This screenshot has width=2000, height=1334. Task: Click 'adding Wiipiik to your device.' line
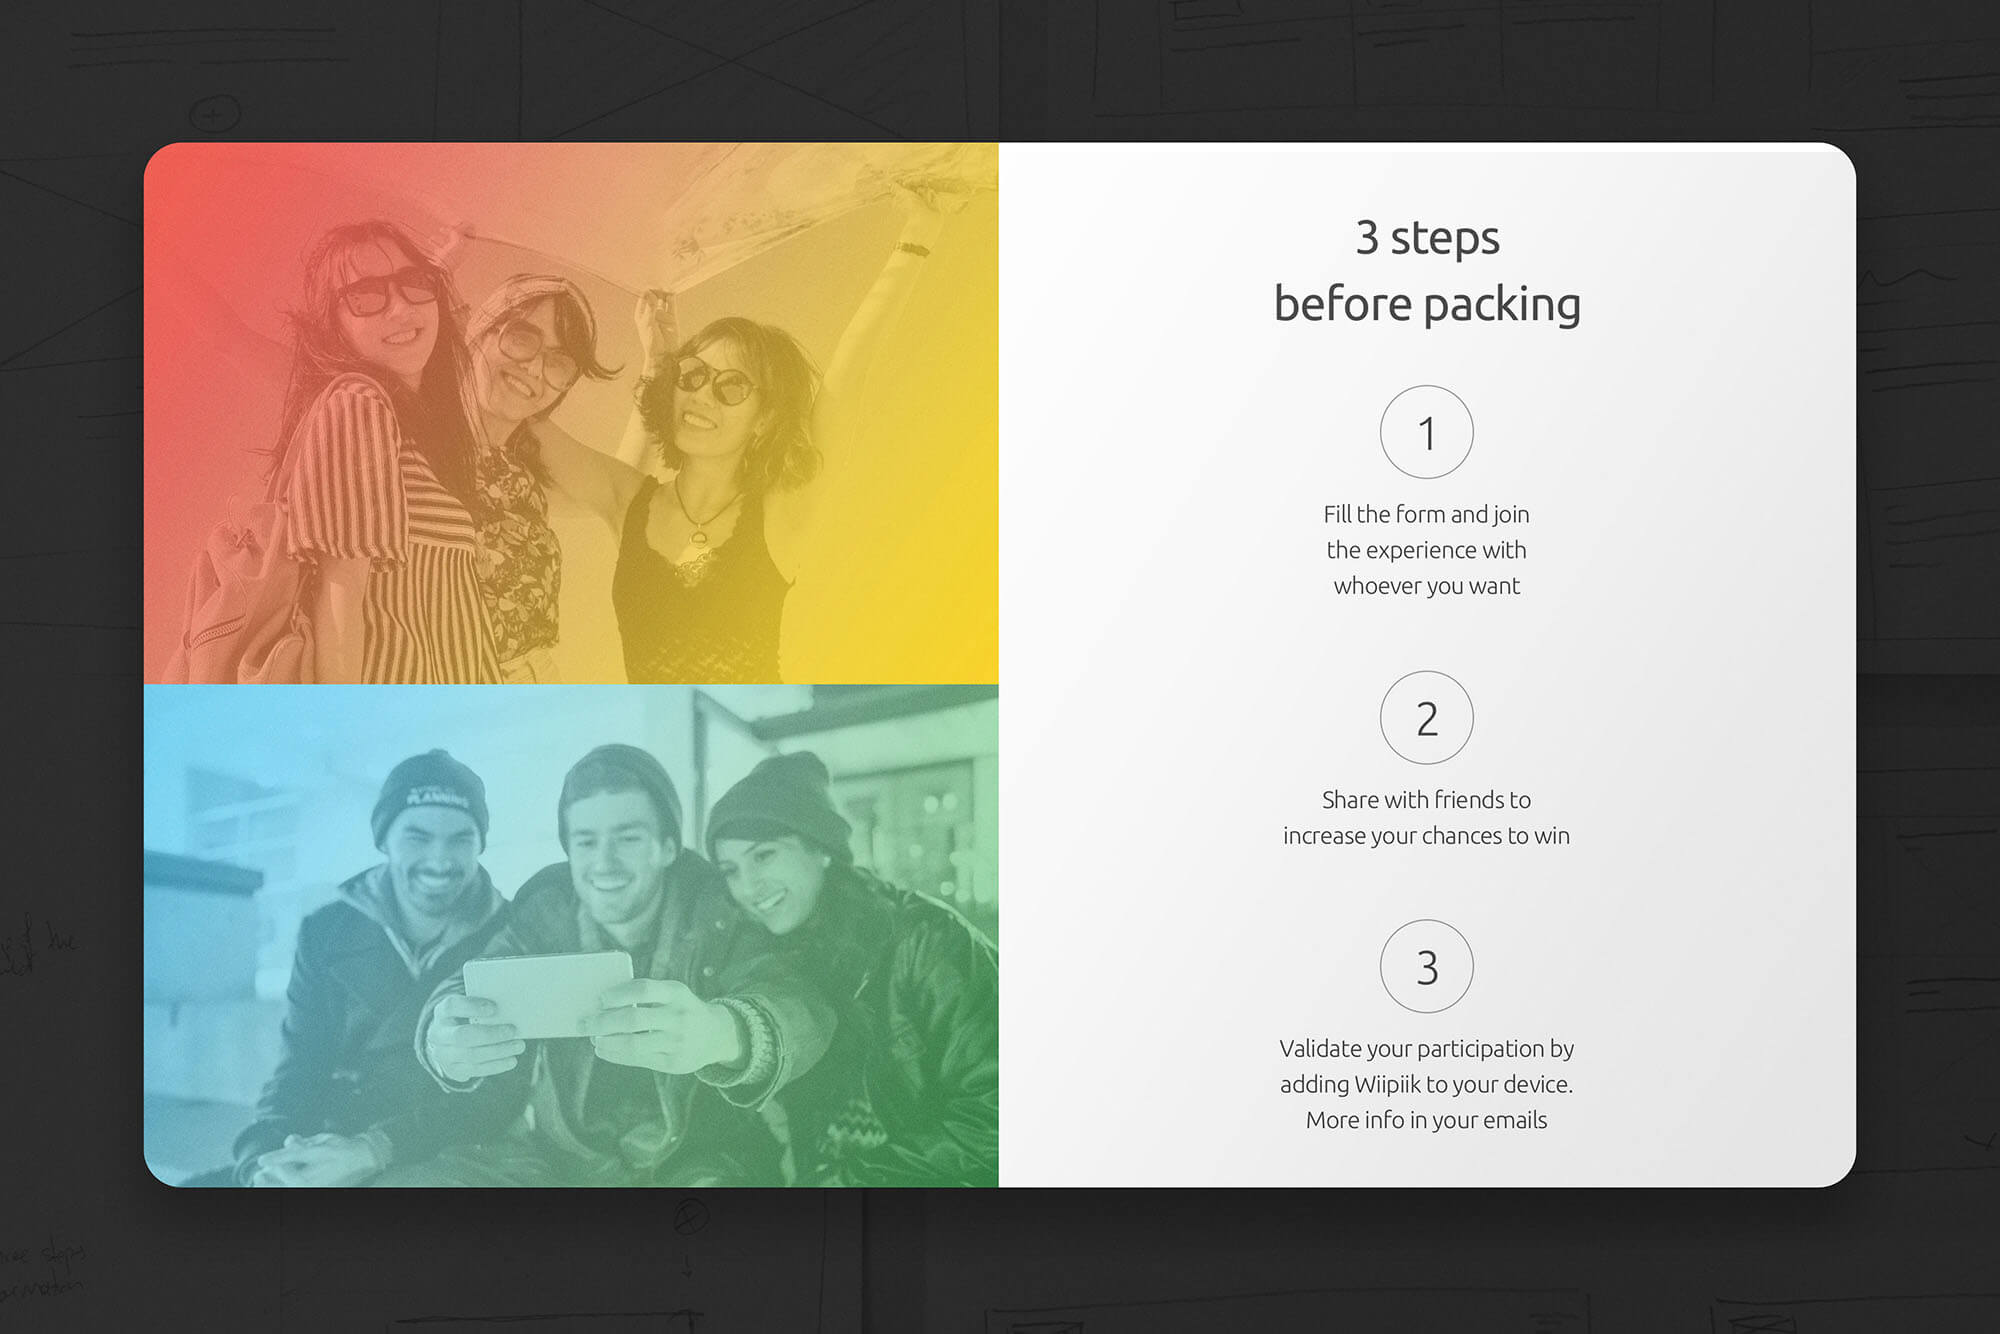point(1426,1084)
